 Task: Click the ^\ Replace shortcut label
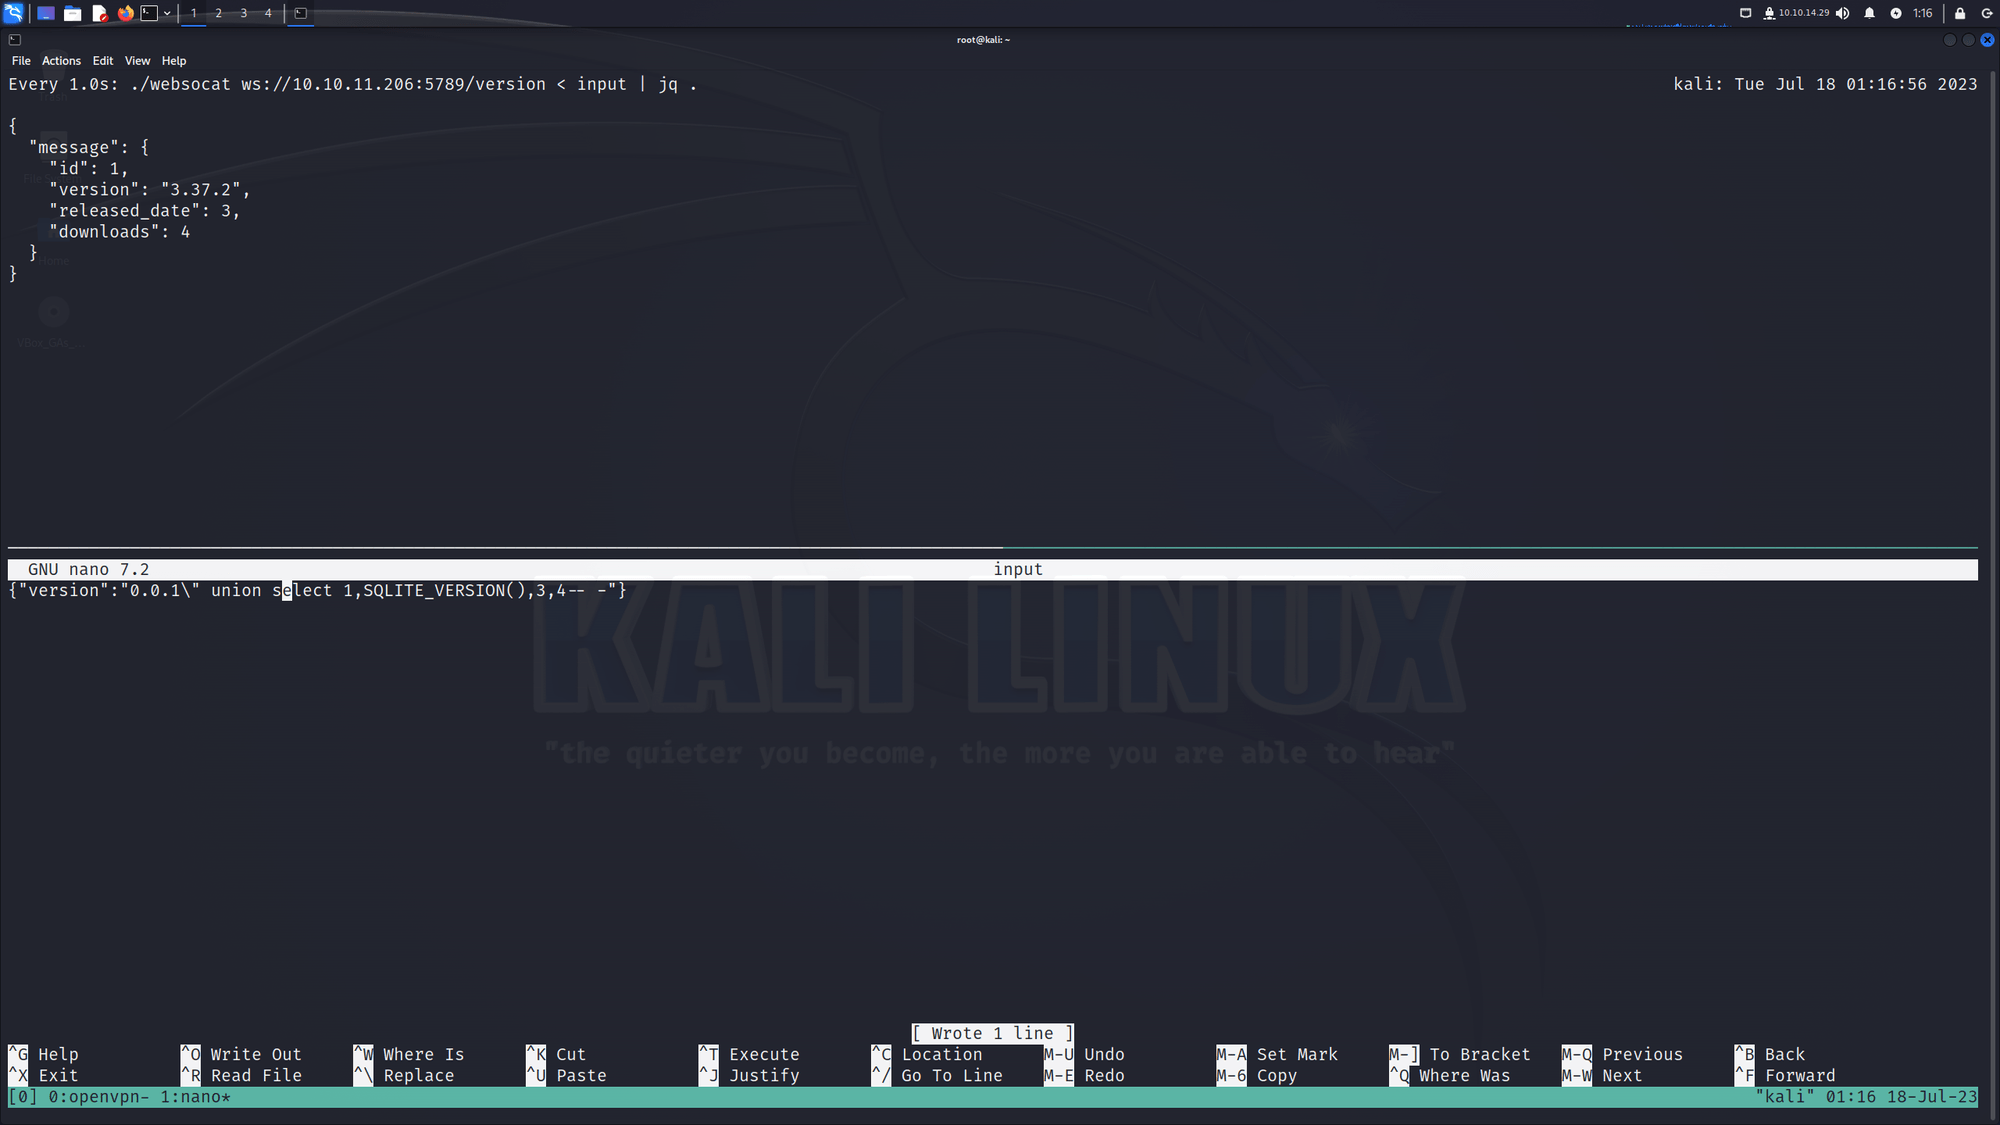pyautogui.click(x=404, y=1075)
